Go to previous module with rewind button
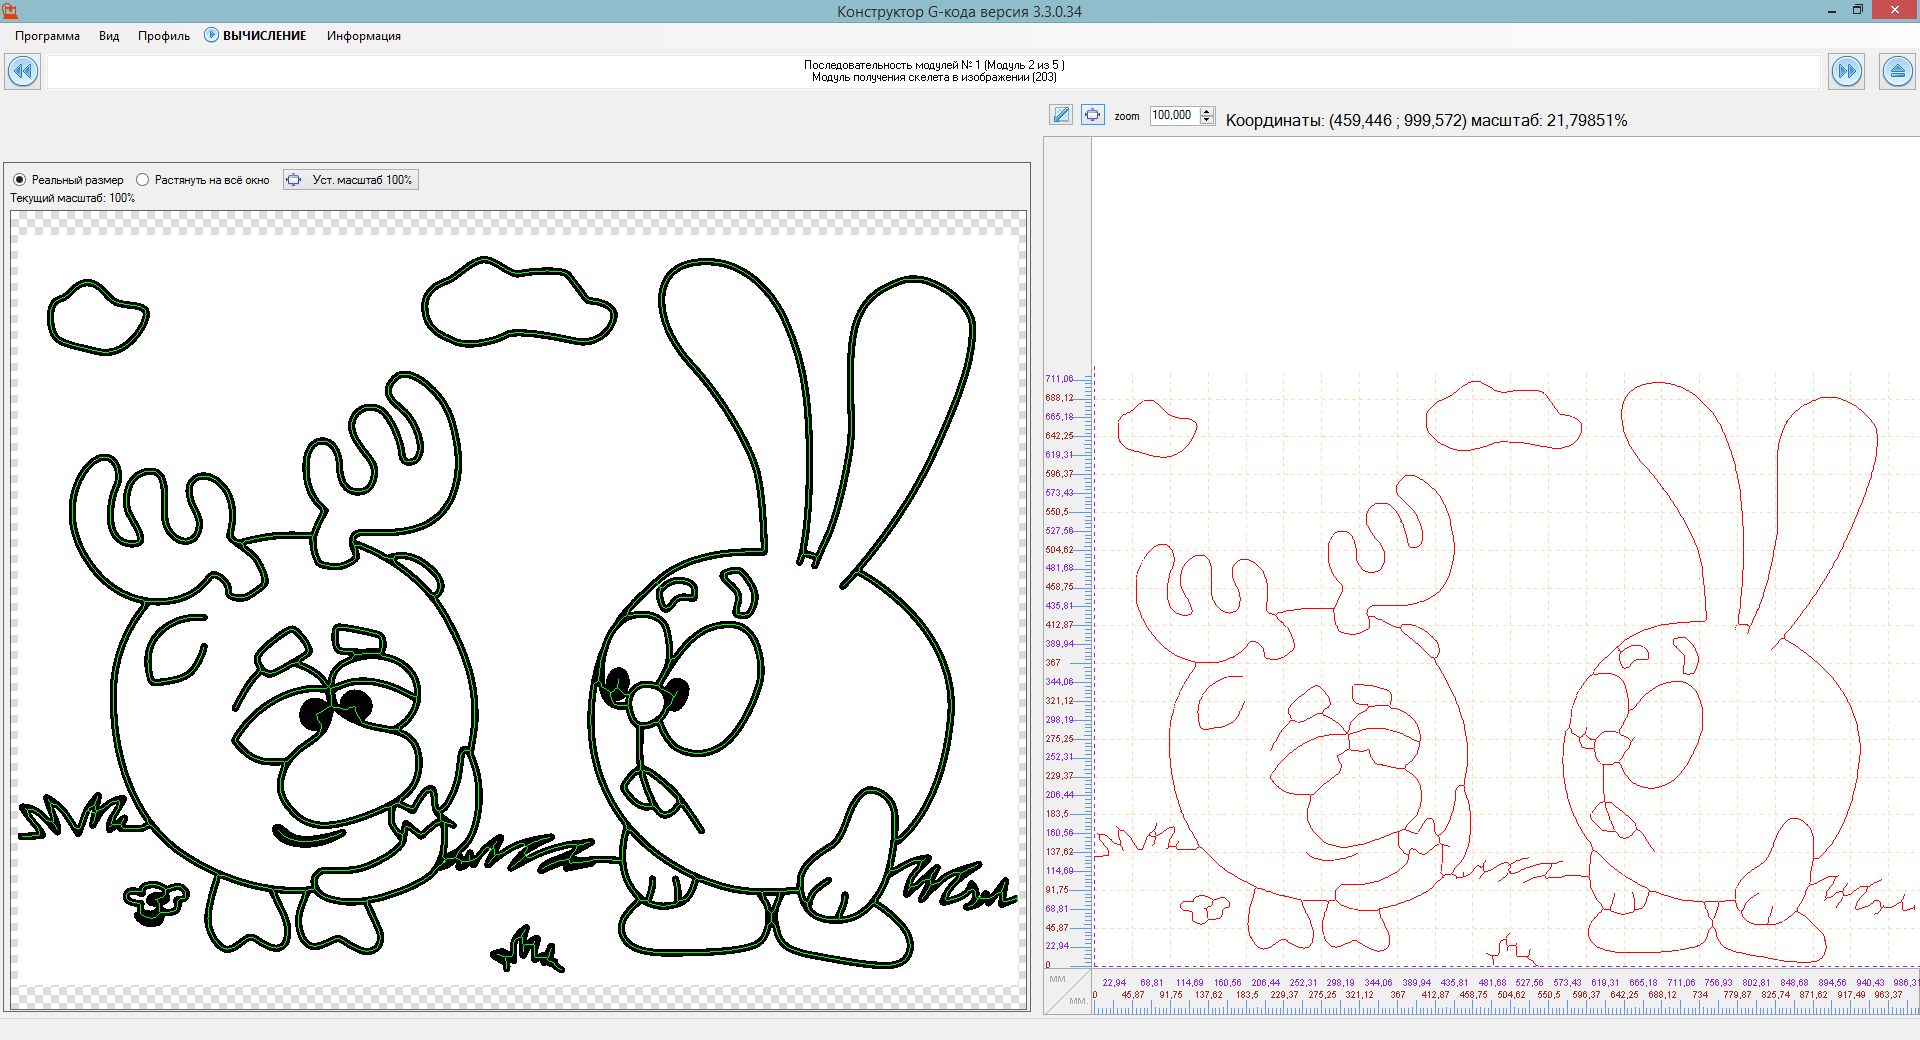This screenshot has height=1040, width=1920. tap(23, 71)
